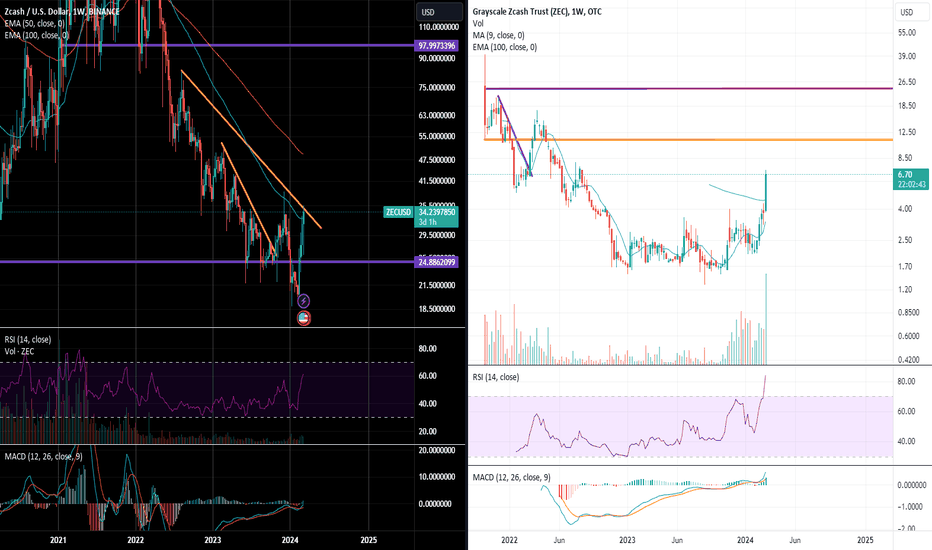Click the 55.00 price label on Grayscale axis
This screenshot has height=550, width=932.
[x=907, y=33]
